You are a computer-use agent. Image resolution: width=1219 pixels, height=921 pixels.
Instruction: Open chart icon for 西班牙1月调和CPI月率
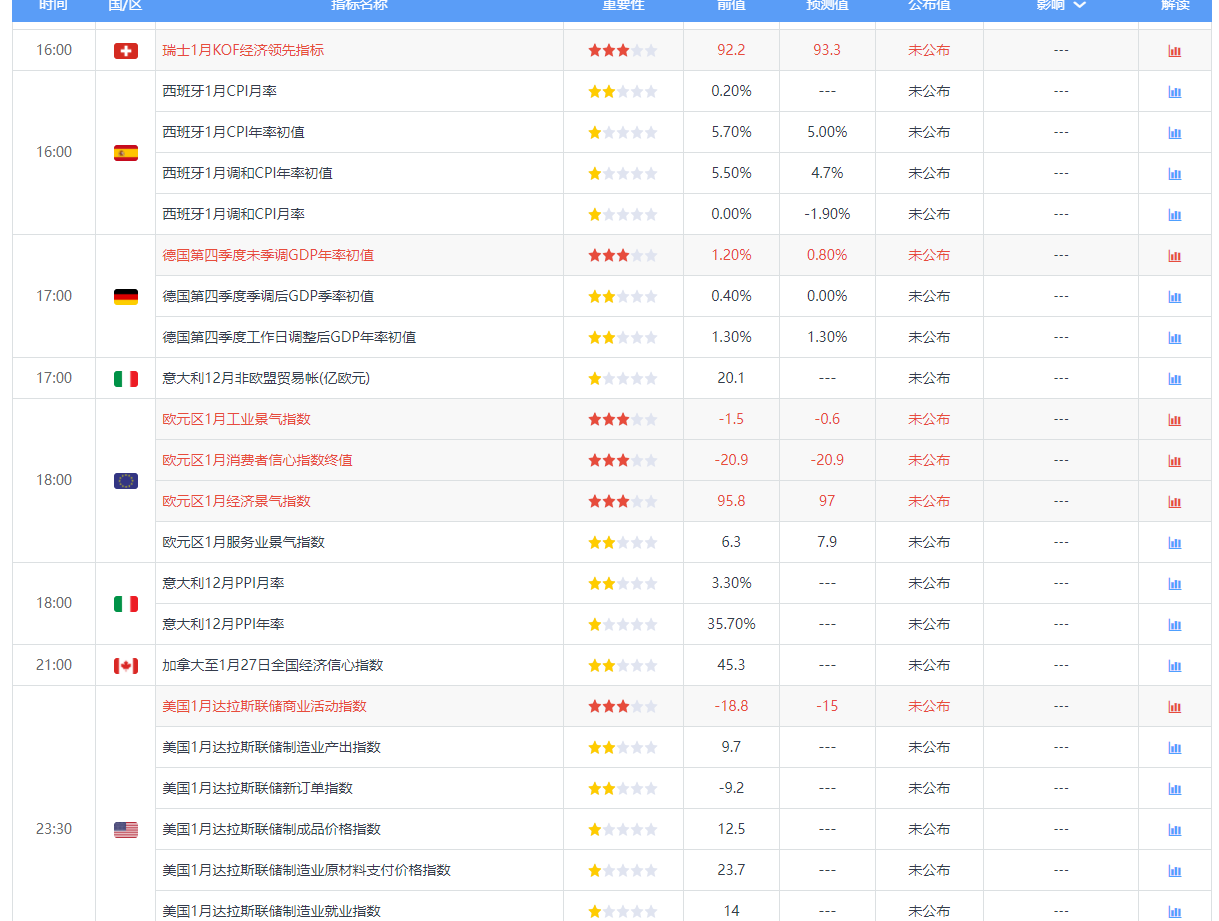[x=1174, y=215]
